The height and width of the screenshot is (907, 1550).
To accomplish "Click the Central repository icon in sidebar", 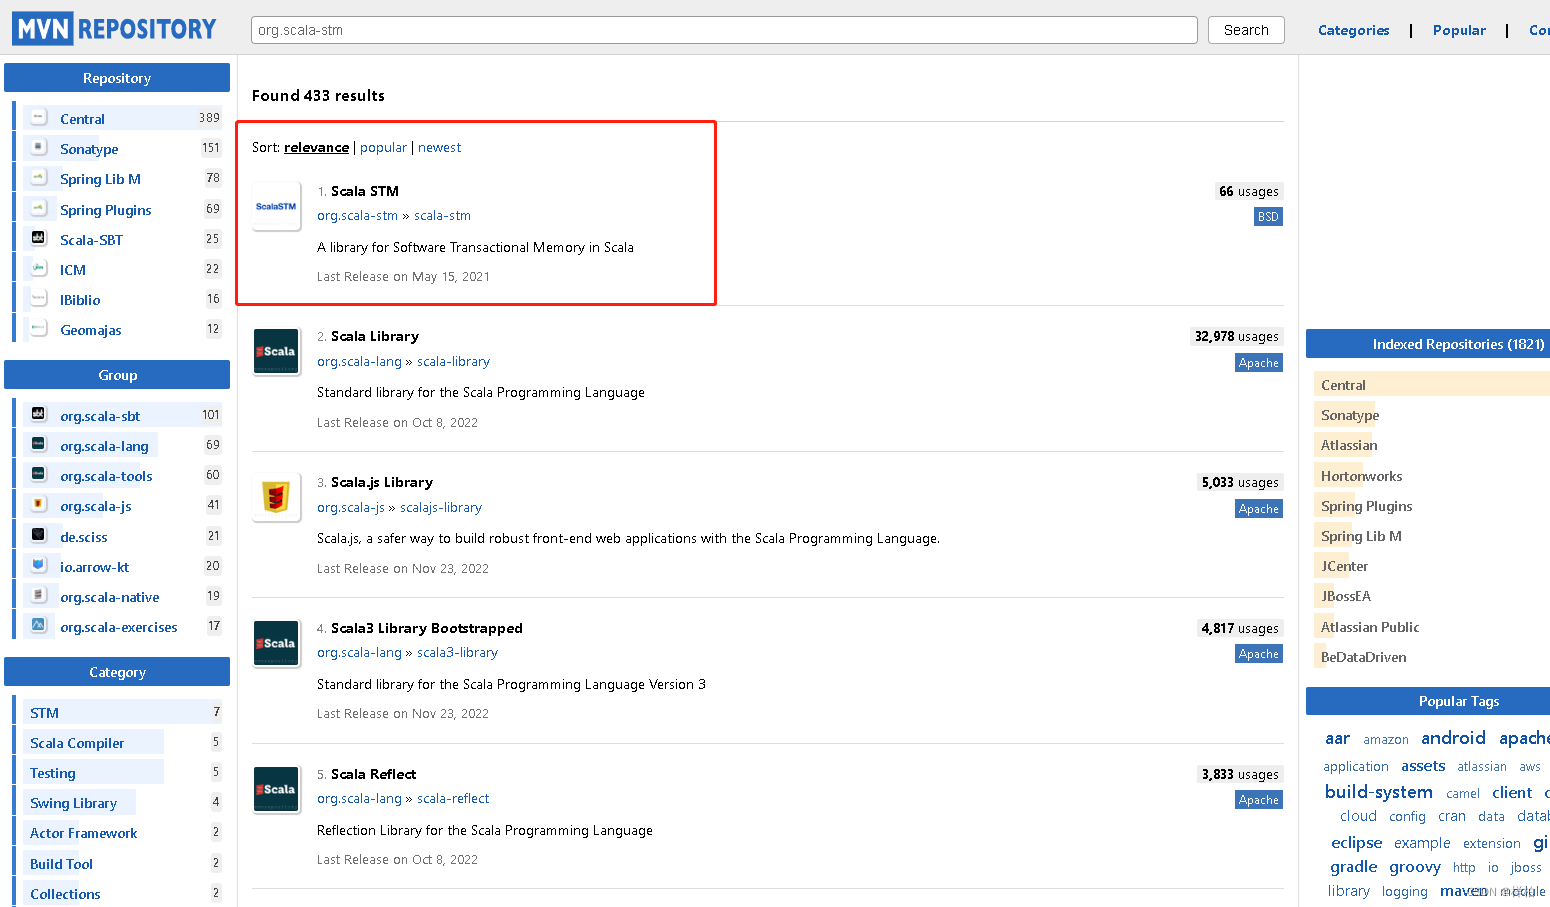I will click(x=38, y=118).
